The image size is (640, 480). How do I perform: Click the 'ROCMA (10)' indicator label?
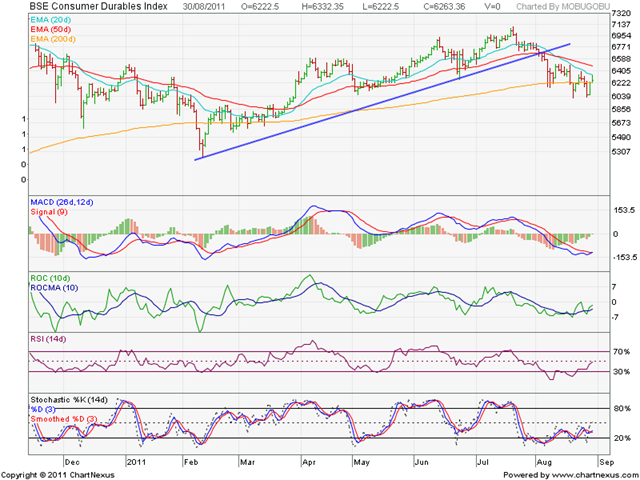point(54,288)
